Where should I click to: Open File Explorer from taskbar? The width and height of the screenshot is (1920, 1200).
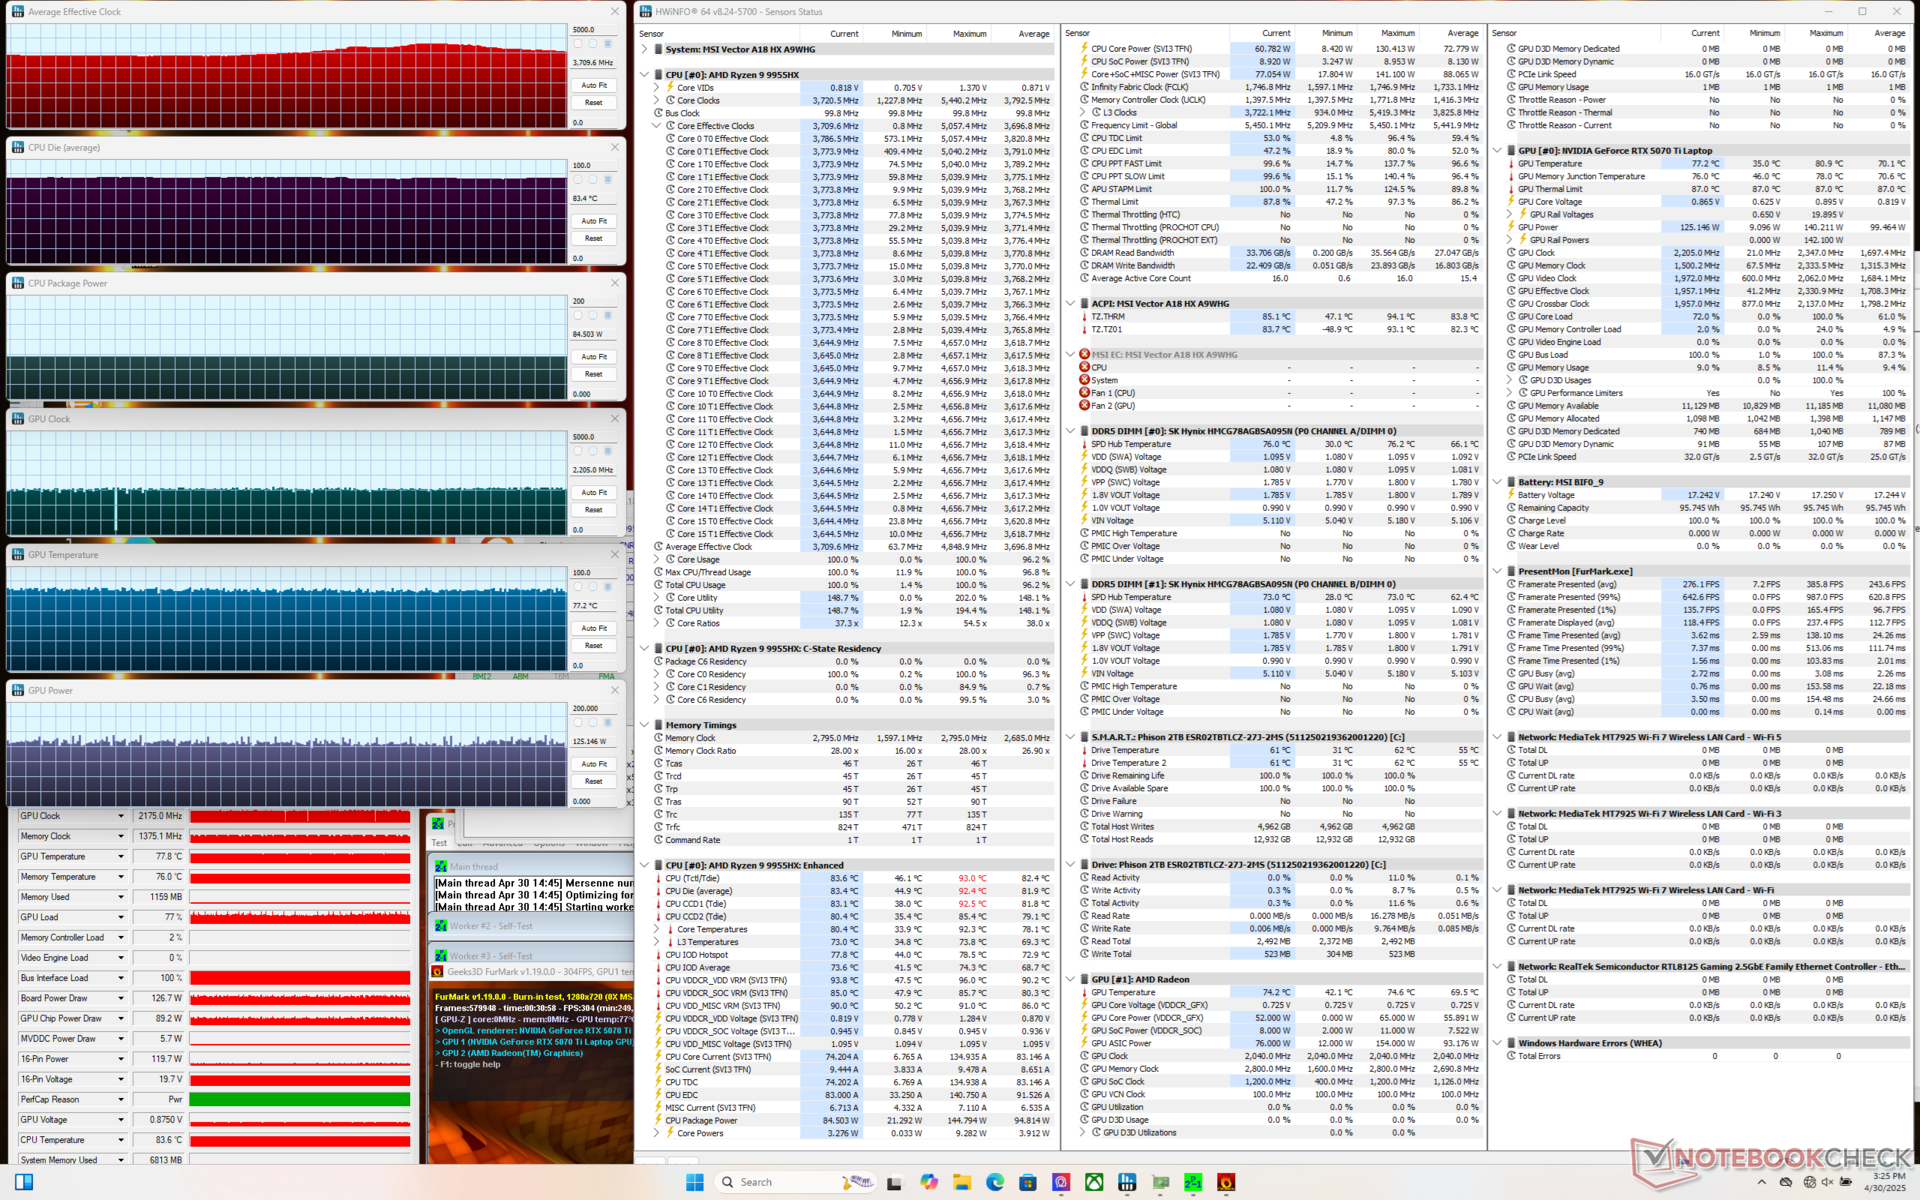pos(962,1182)
